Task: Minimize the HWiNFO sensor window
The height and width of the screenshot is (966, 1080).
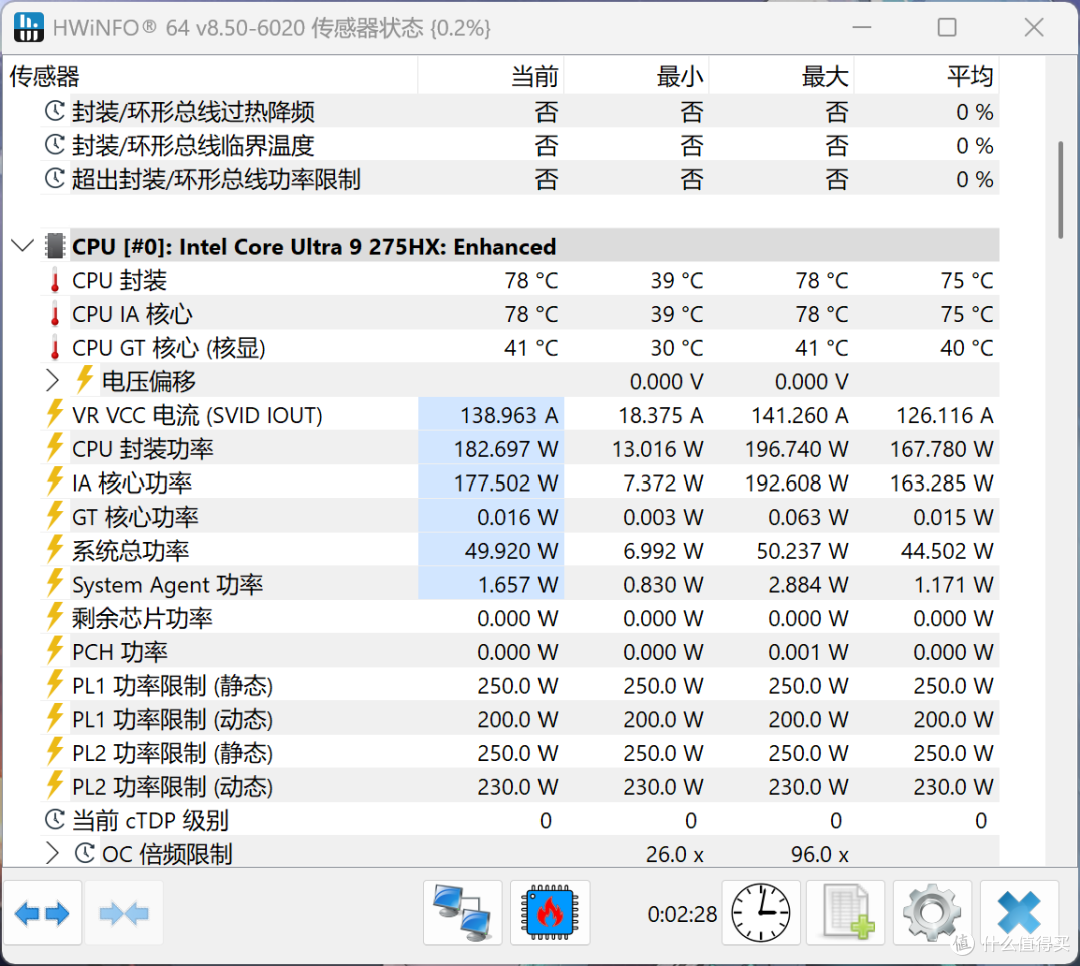Action: [862, 28]
